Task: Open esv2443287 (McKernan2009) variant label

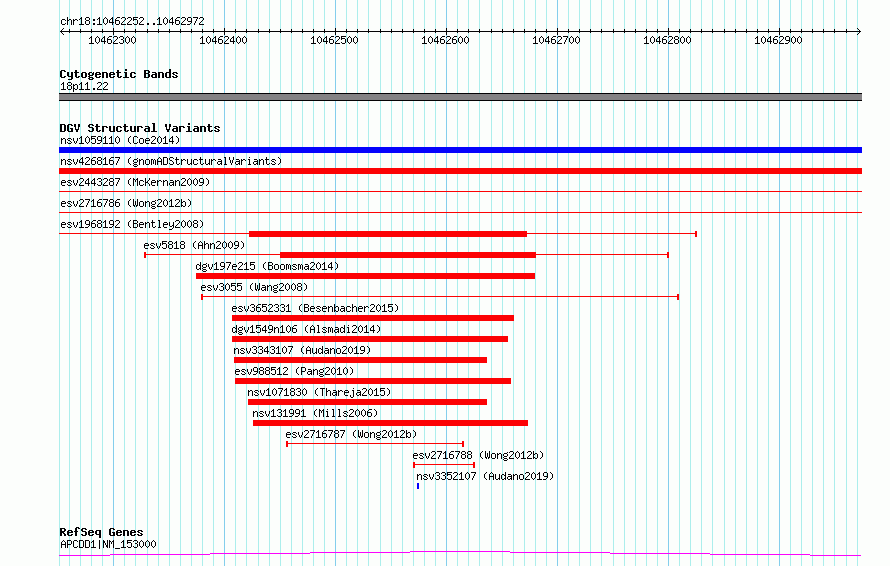Action: [x=135, y=182]
